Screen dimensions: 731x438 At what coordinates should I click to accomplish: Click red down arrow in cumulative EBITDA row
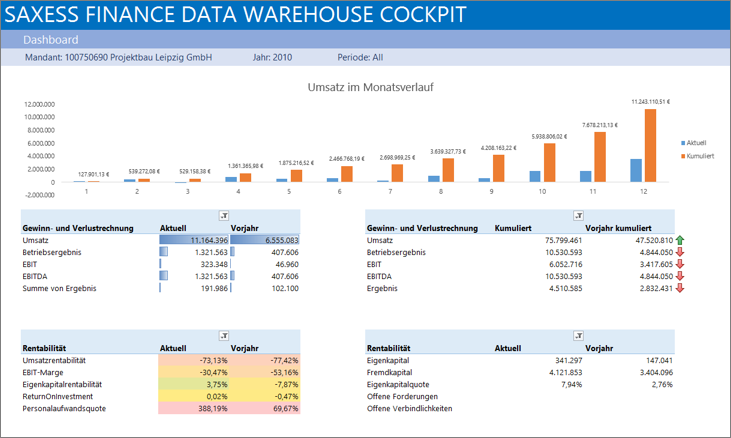coord(681,276)
